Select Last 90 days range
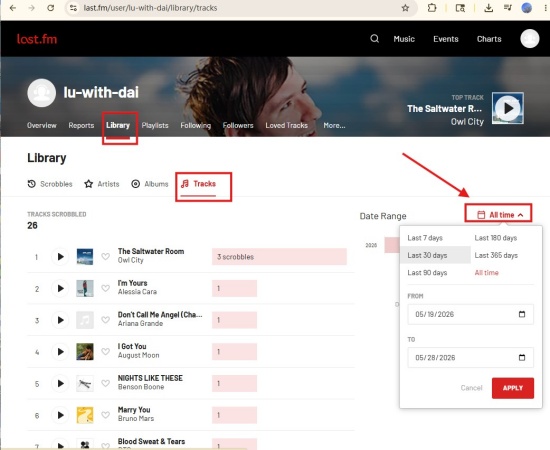Screen dimensions: 550x450 coord(427,273)
